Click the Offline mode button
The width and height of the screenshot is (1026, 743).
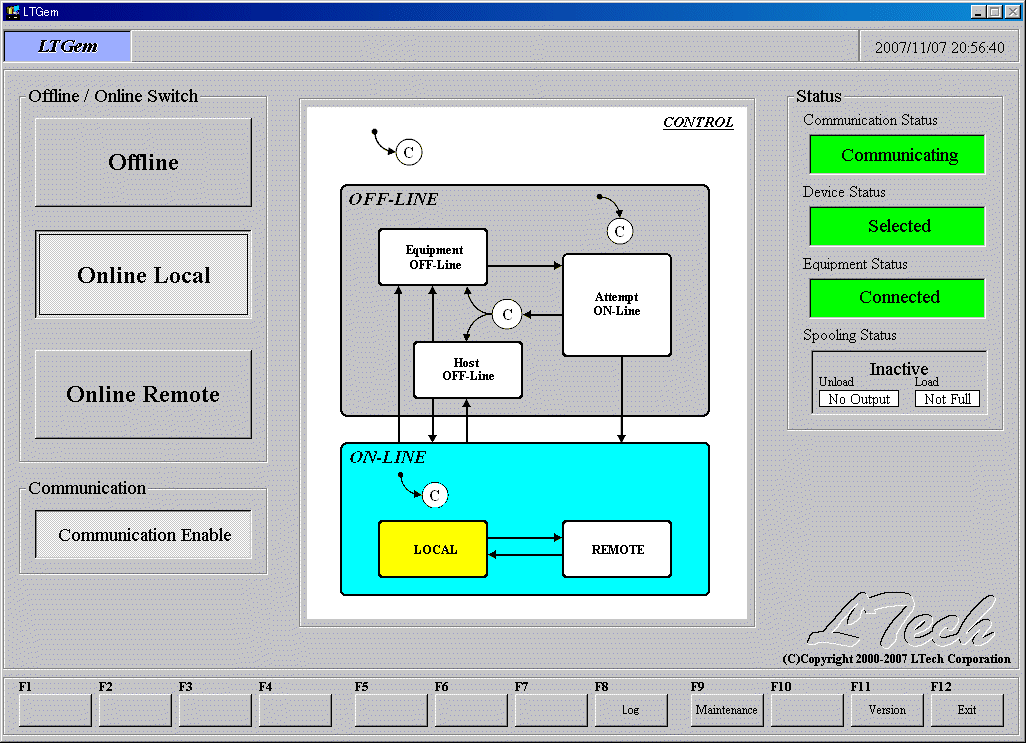143,162
